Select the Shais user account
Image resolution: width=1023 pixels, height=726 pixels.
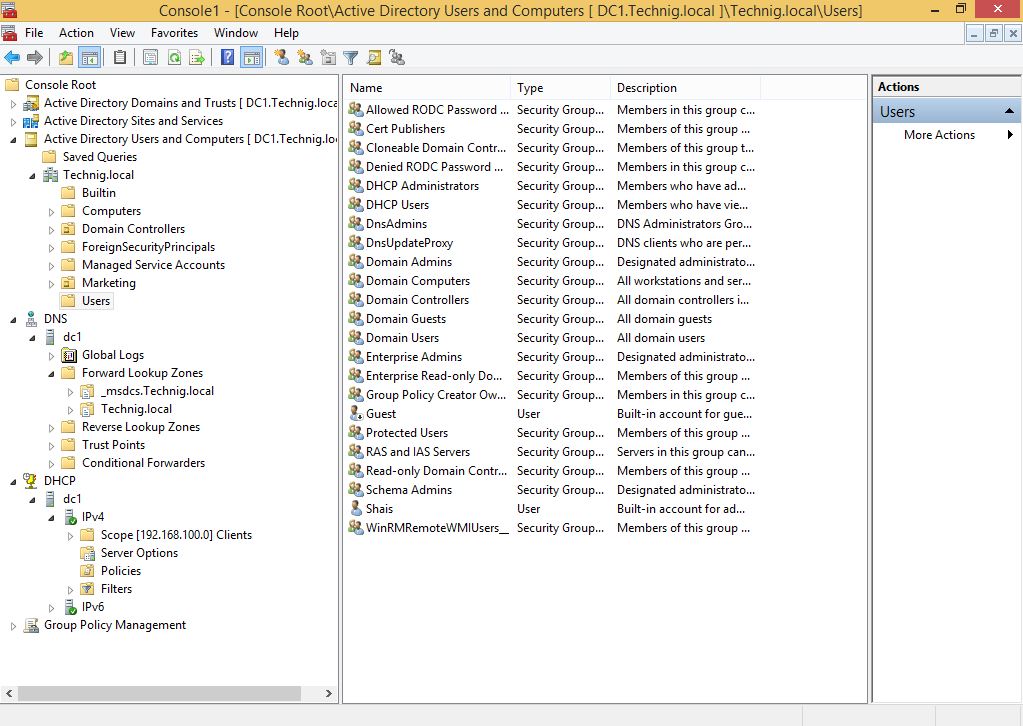(379, 509)
